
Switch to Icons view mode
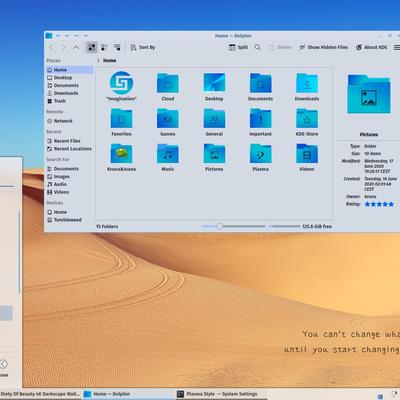coord(92,47)
